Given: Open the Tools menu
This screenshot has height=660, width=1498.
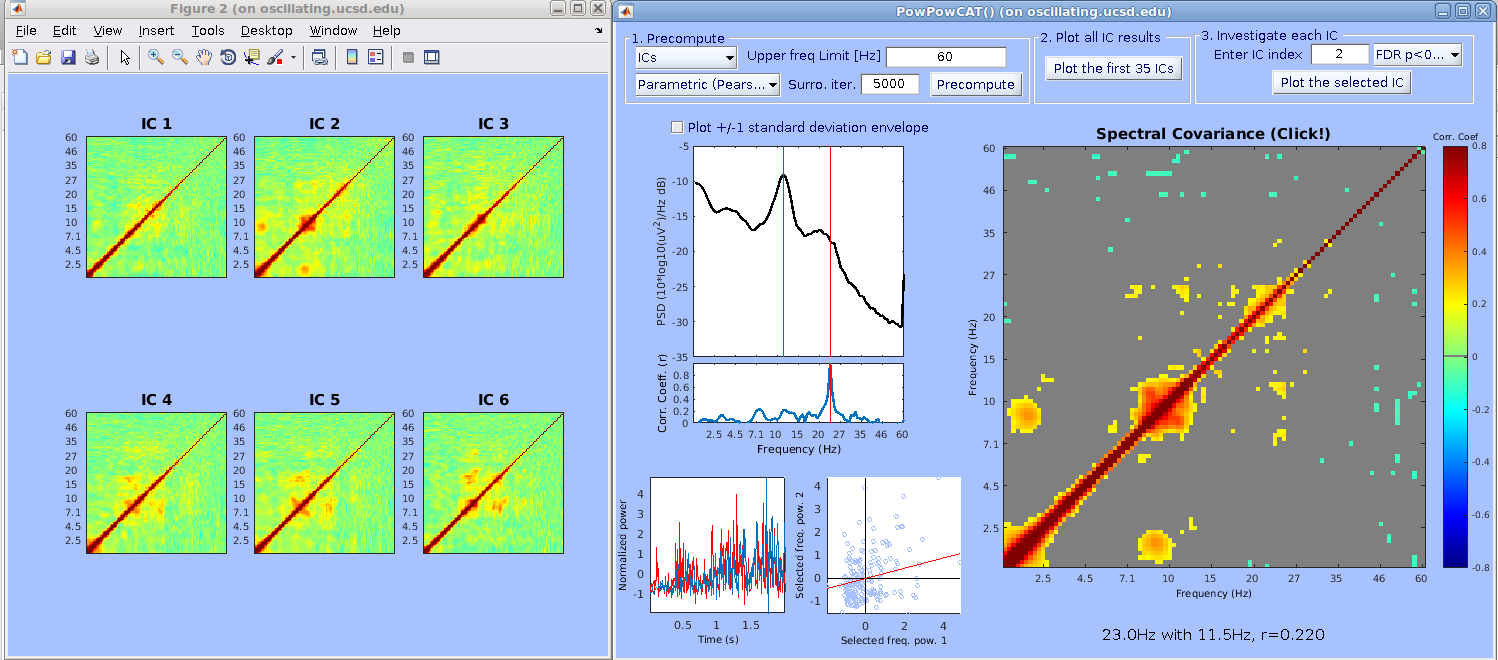Looking at the screenshot, I should click(x=208, y=31).
